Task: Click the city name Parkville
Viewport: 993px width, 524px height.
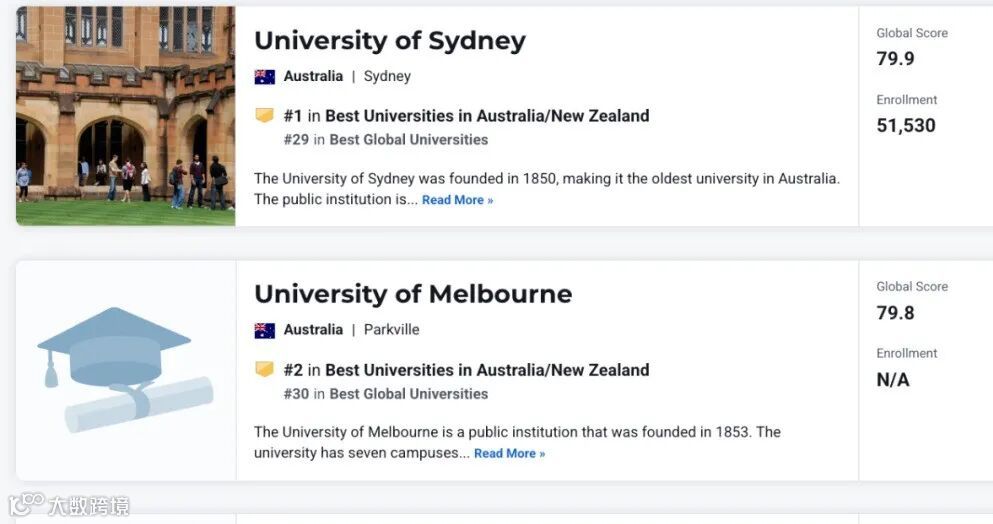Action: pos(391,329)
